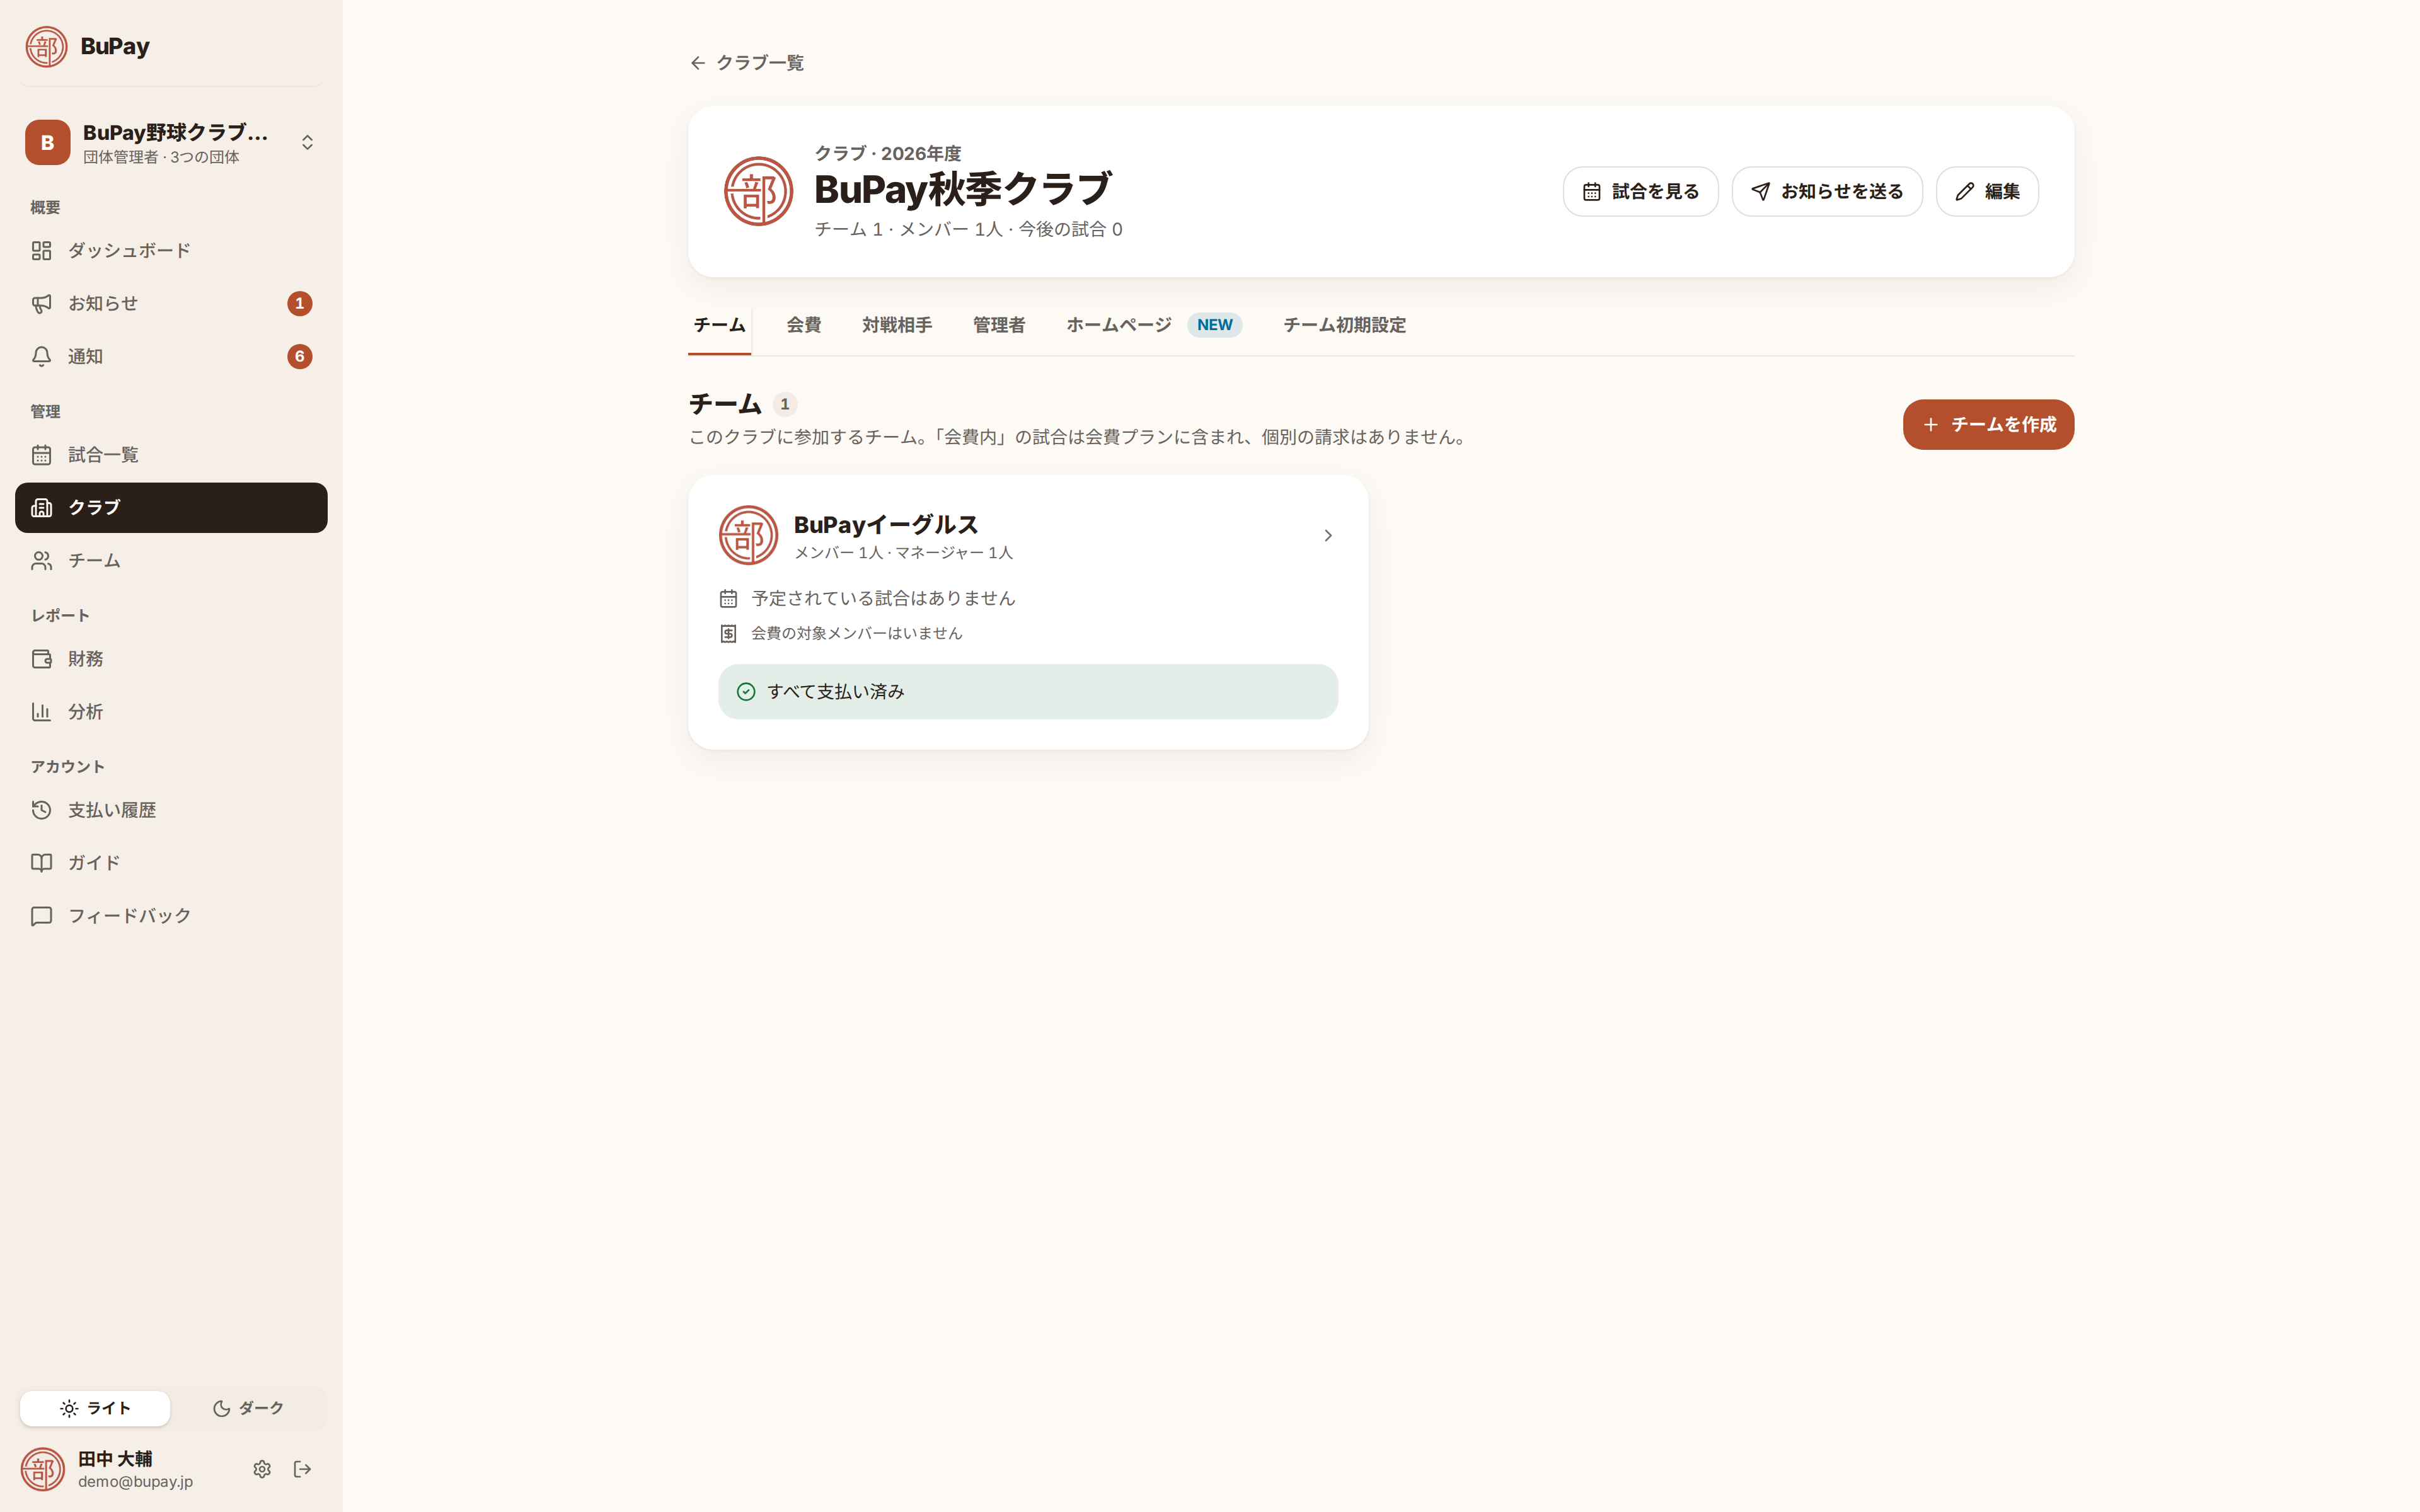Click the お知らせ megaphone icon
Viewport: 2420px width, 1512px height.
tap(41, 303)
